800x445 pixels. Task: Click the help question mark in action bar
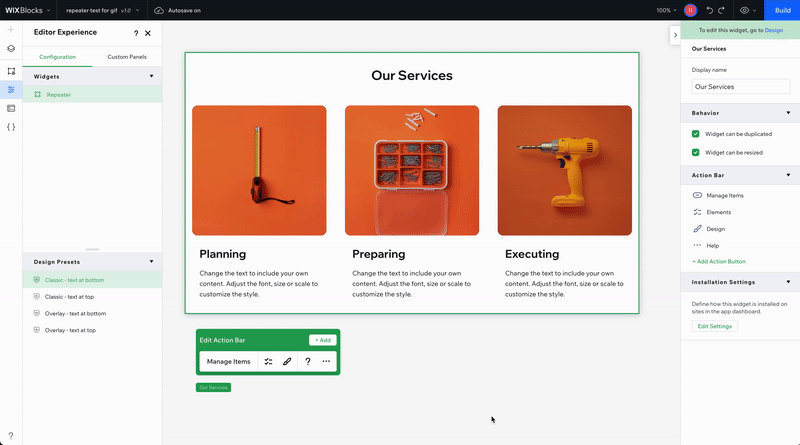[308, 361]
